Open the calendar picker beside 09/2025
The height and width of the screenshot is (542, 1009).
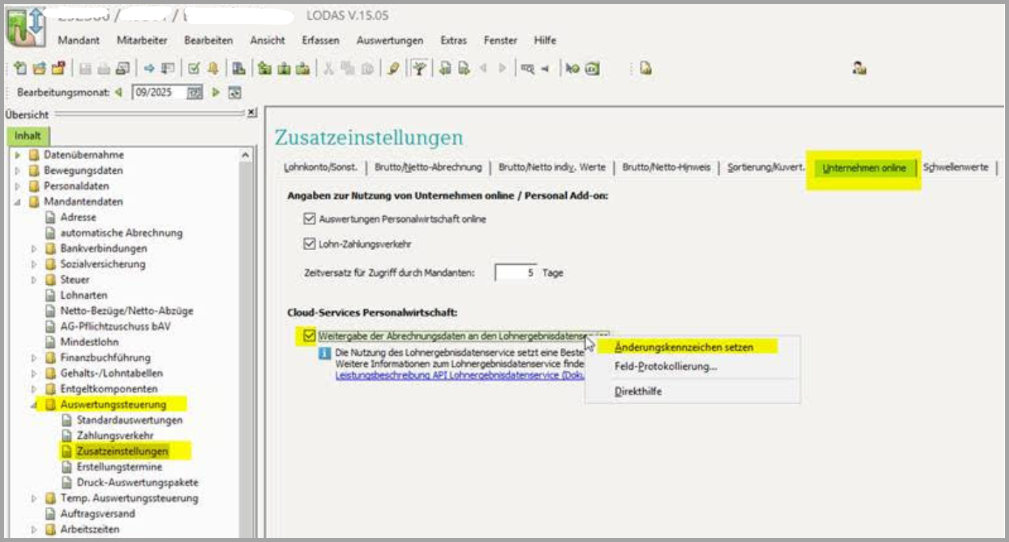195,92
